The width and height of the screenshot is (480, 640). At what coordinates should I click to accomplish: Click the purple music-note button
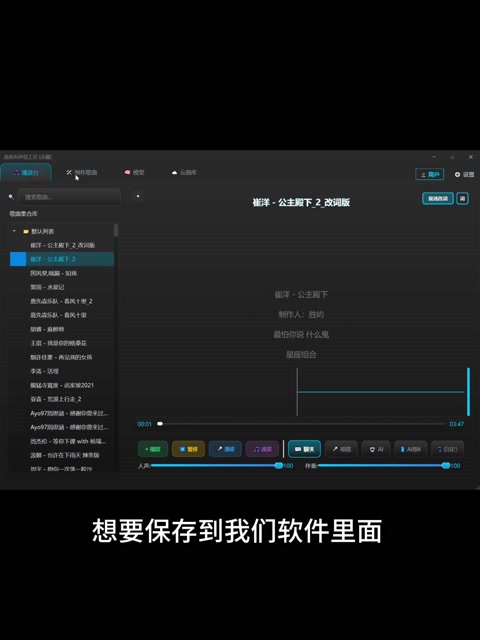point(262,449)
